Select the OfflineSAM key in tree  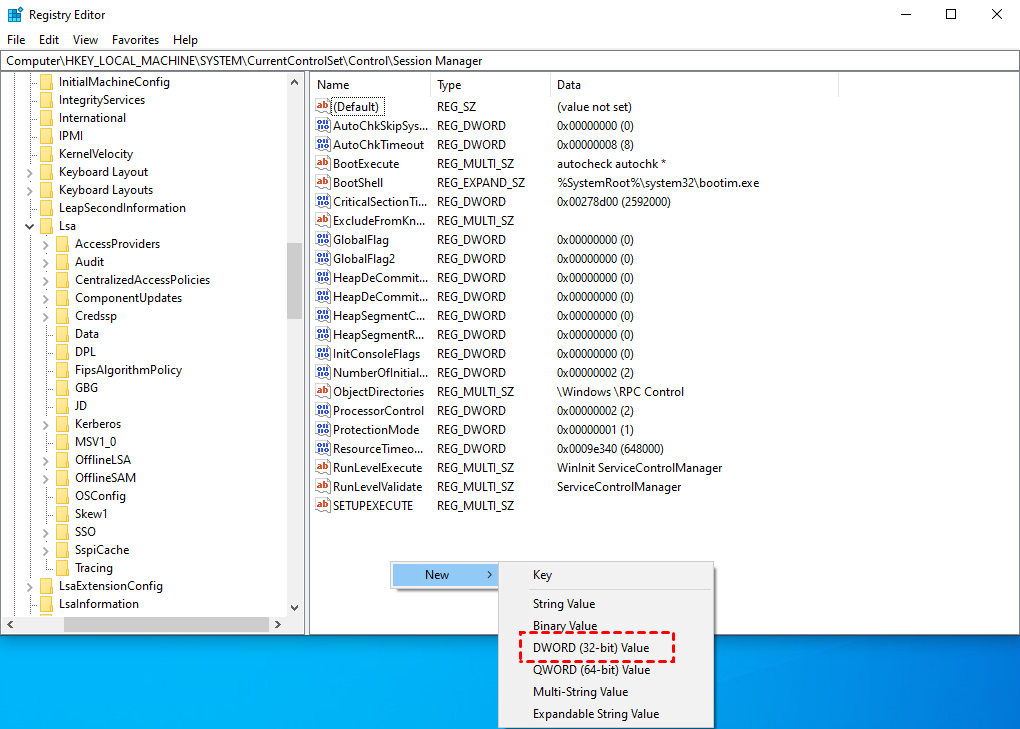[x=103, y=478]
